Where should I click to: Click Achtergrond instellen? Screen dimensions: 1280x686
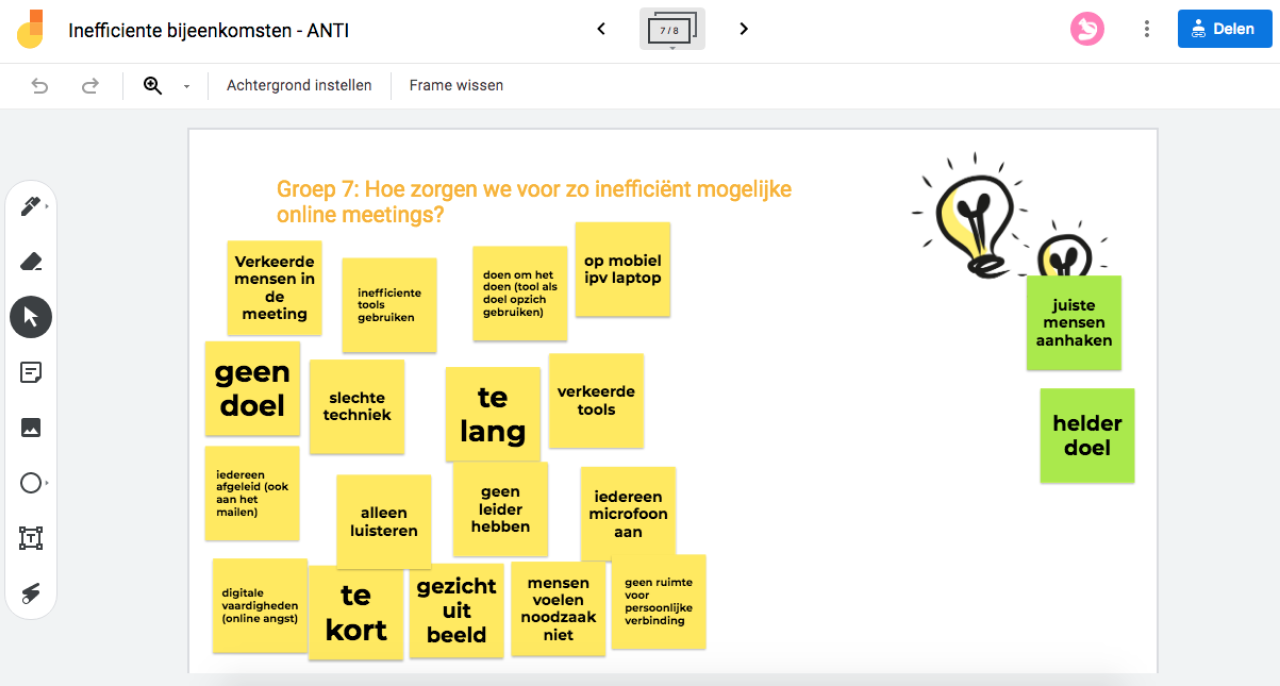pos(299,86)
